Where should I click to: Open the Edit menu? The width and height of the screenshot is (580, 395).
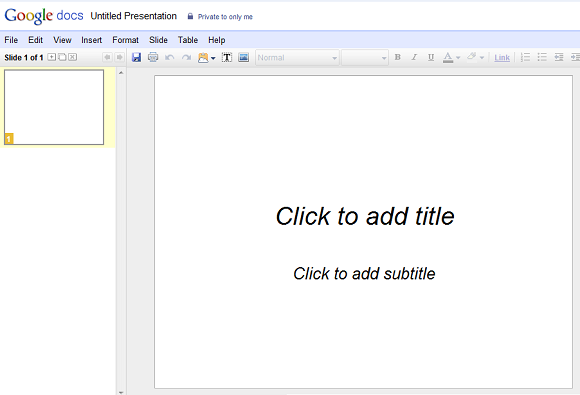[36, 40]
